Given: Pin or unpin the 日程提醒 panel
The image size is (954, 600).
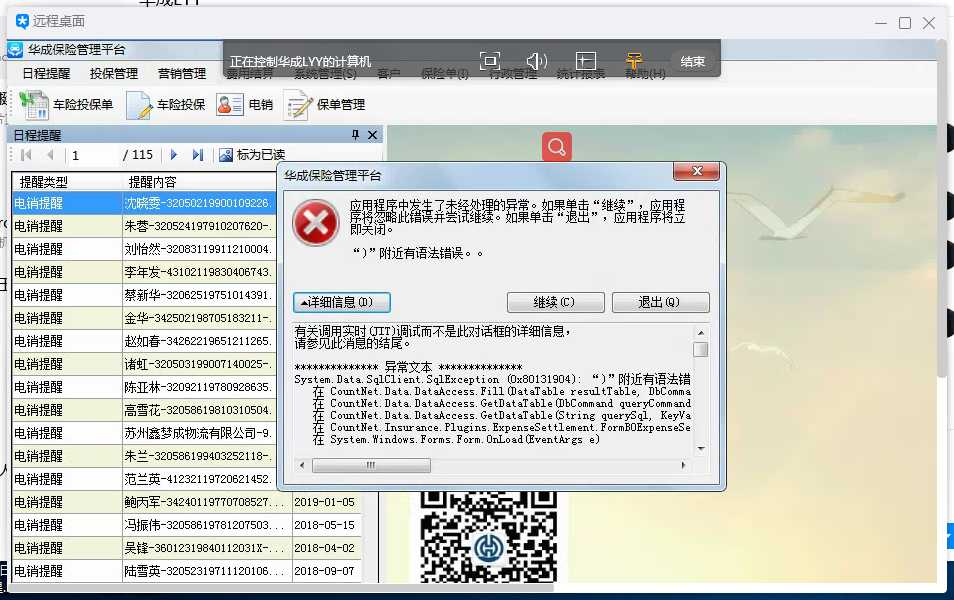Looking at the screenshot, I should [x=355, y=135].
